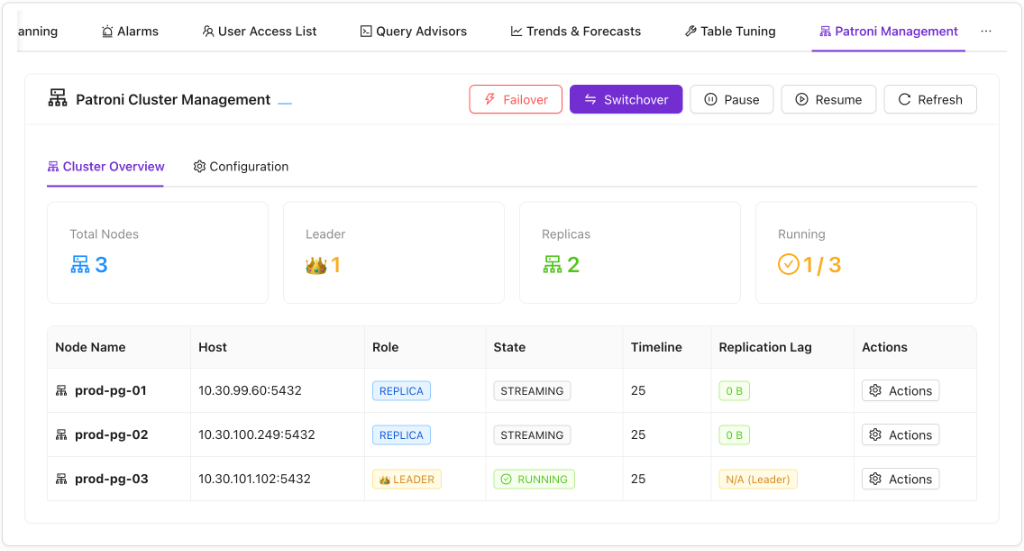1024x551 pixels.
Task: Pause the Patroni cluster
Action: (731, 99)
